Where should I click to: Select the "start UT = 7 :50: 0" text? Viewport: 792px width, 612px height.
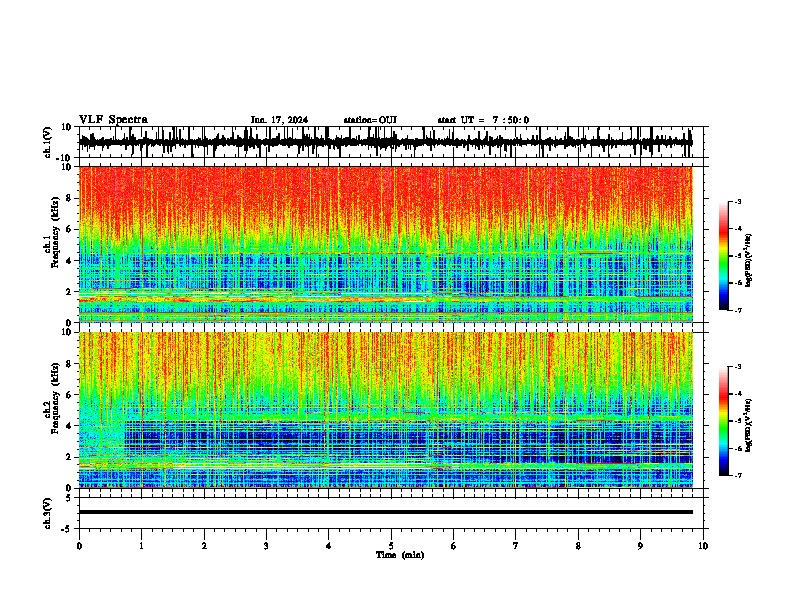(483, 120)
